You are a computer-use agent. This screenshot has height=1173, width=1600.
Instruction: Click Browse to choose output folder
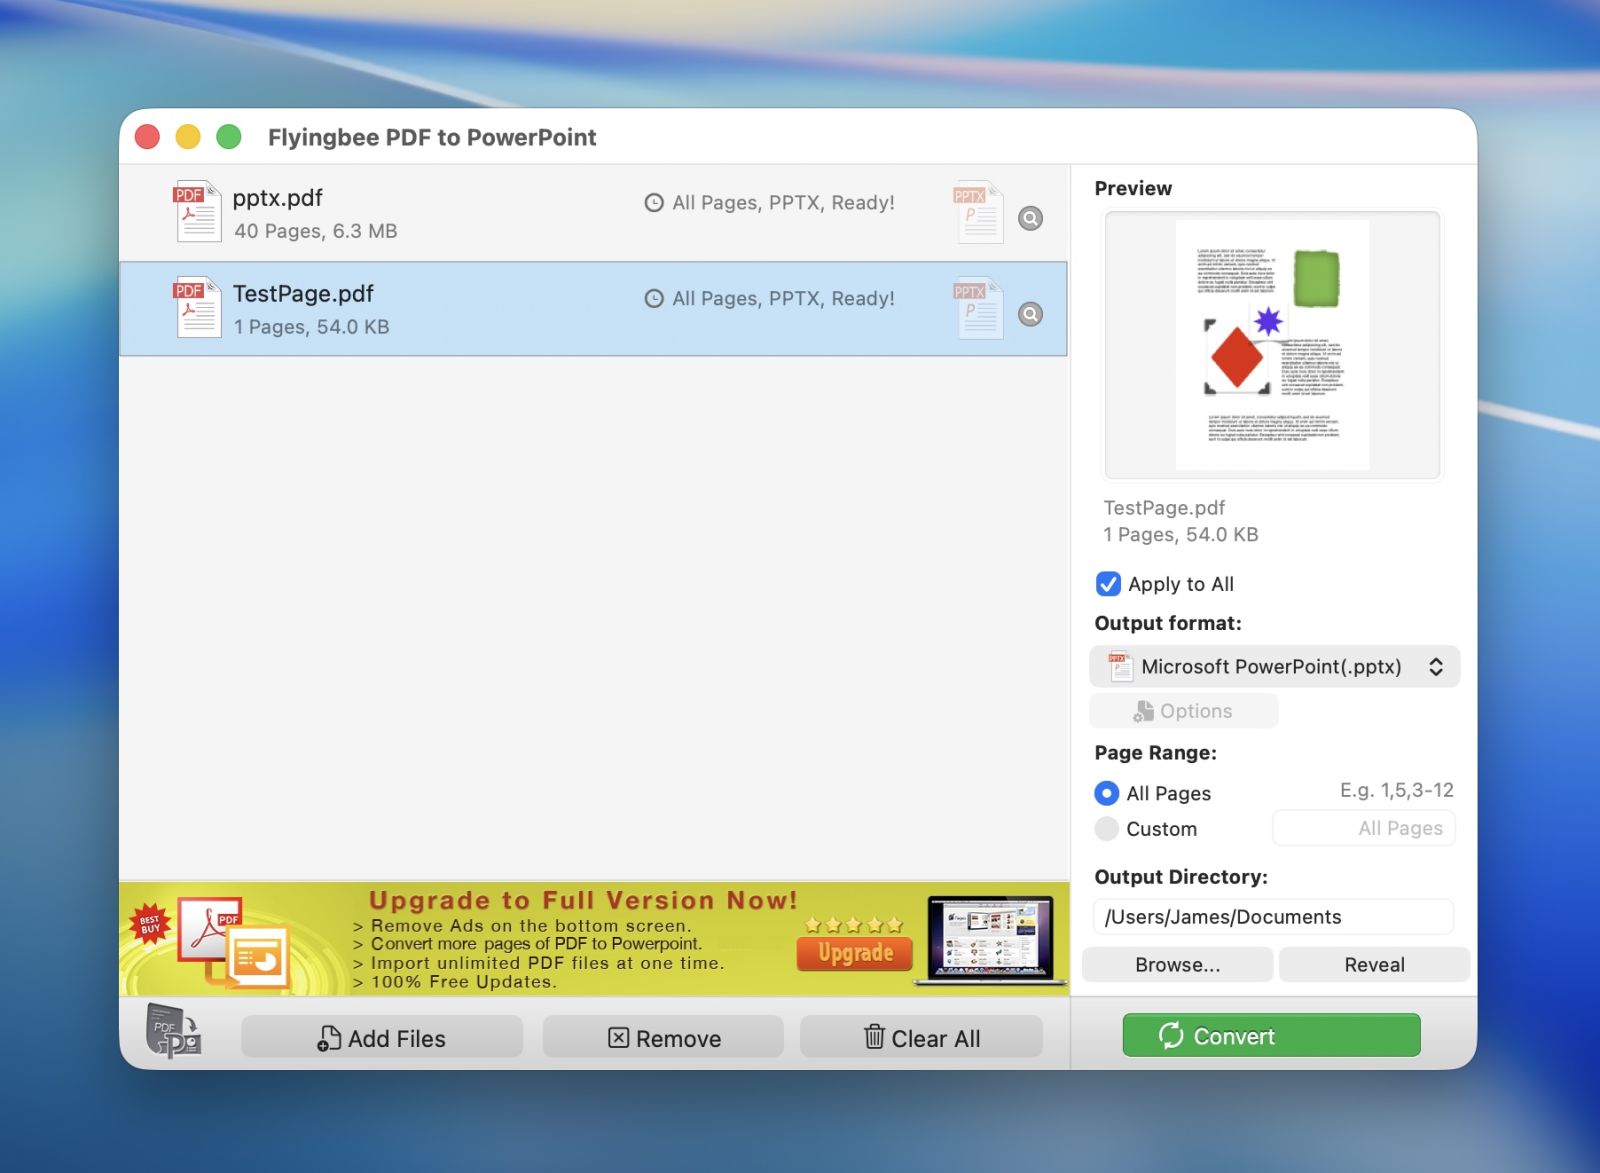coord(1177,965)
